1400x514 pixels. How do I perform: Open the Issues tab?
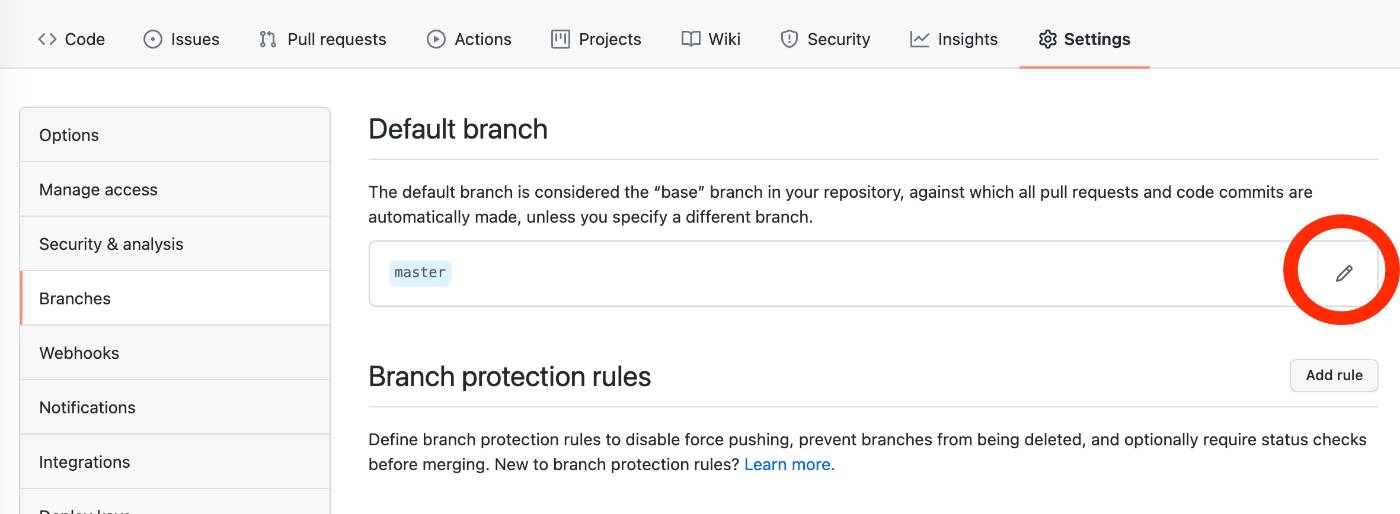[194, 39]
